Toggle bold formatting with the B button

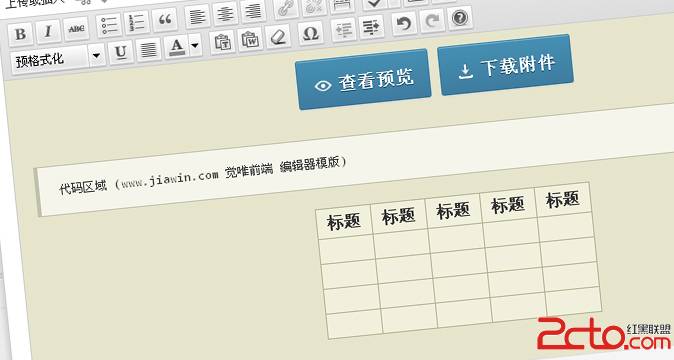(x=20, y=34)
